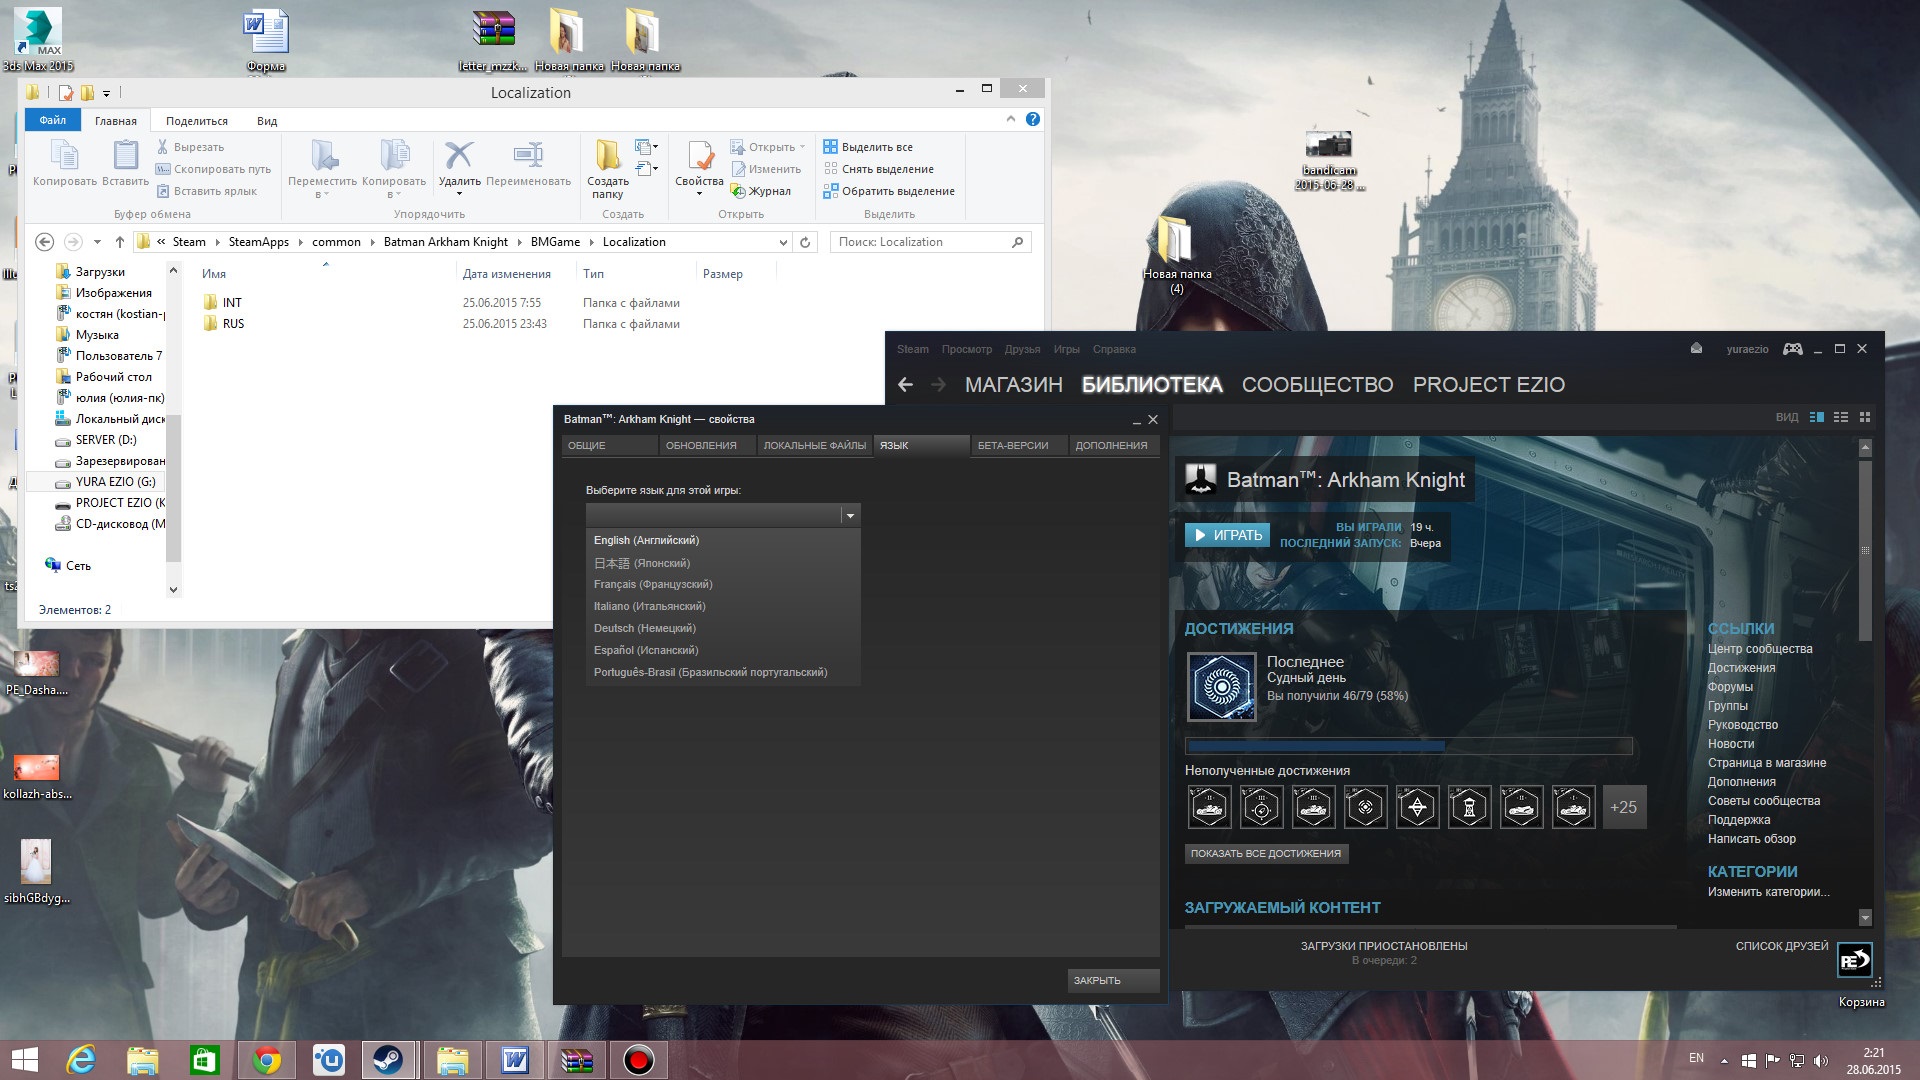The image size is (1920, 1080).
Task: Switch to the Local Files tab
Action: 814,446
